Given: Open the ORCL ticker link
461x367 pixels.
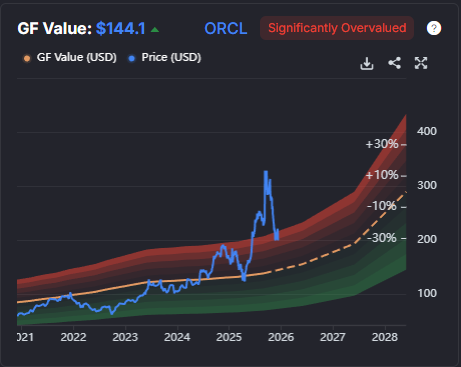Looking at the screenshot, I should (x=226, y=29).
